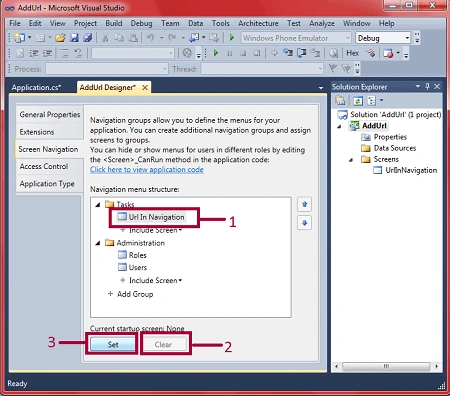This screenshot has width=450, height=396.
Task: Open the Thread combo box
Action: coord(262,69)
